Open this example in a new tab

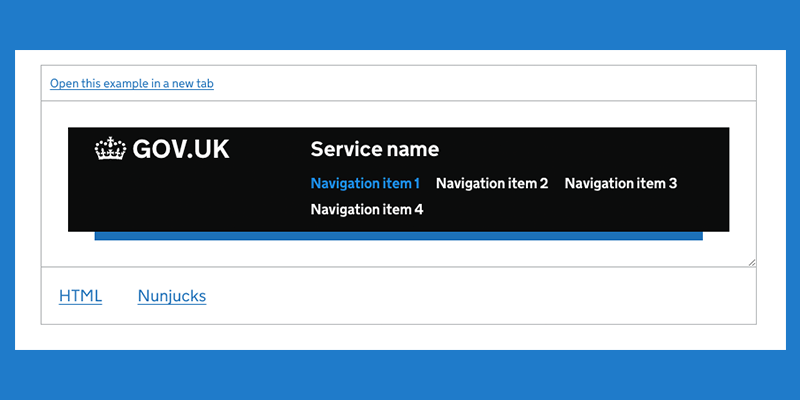(x=132, y=84)
